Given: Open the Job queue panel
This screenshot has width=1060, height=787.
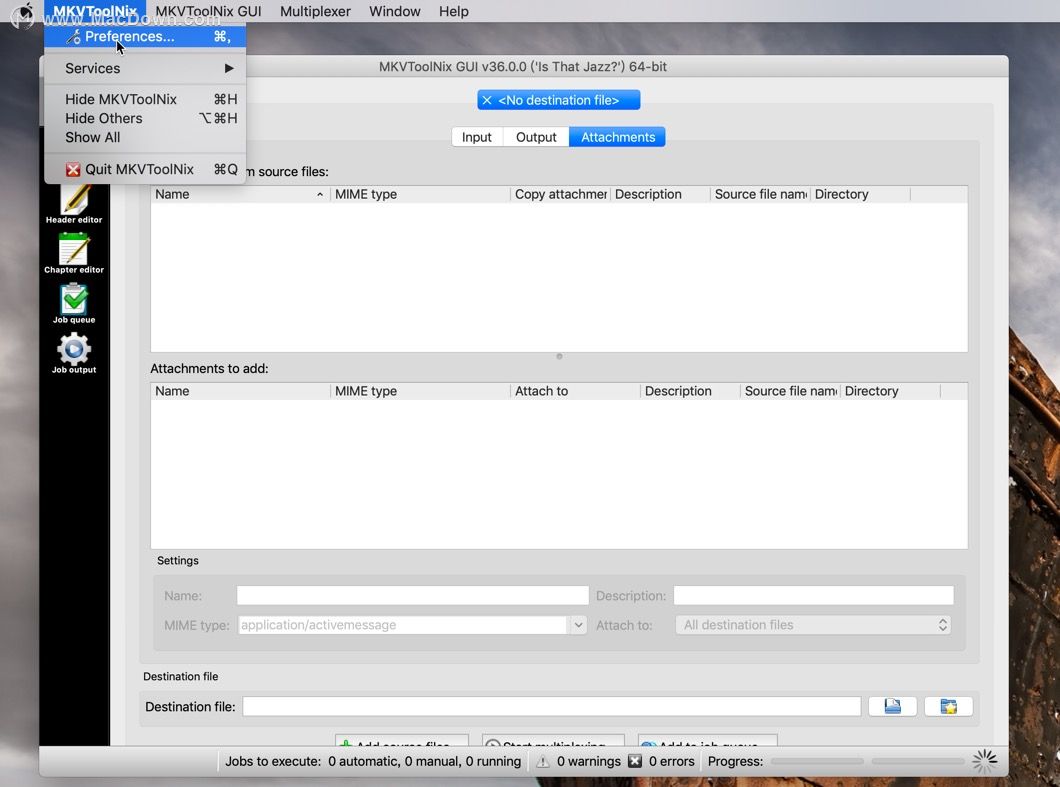Looking at the screenshot, I should [74, 302].
